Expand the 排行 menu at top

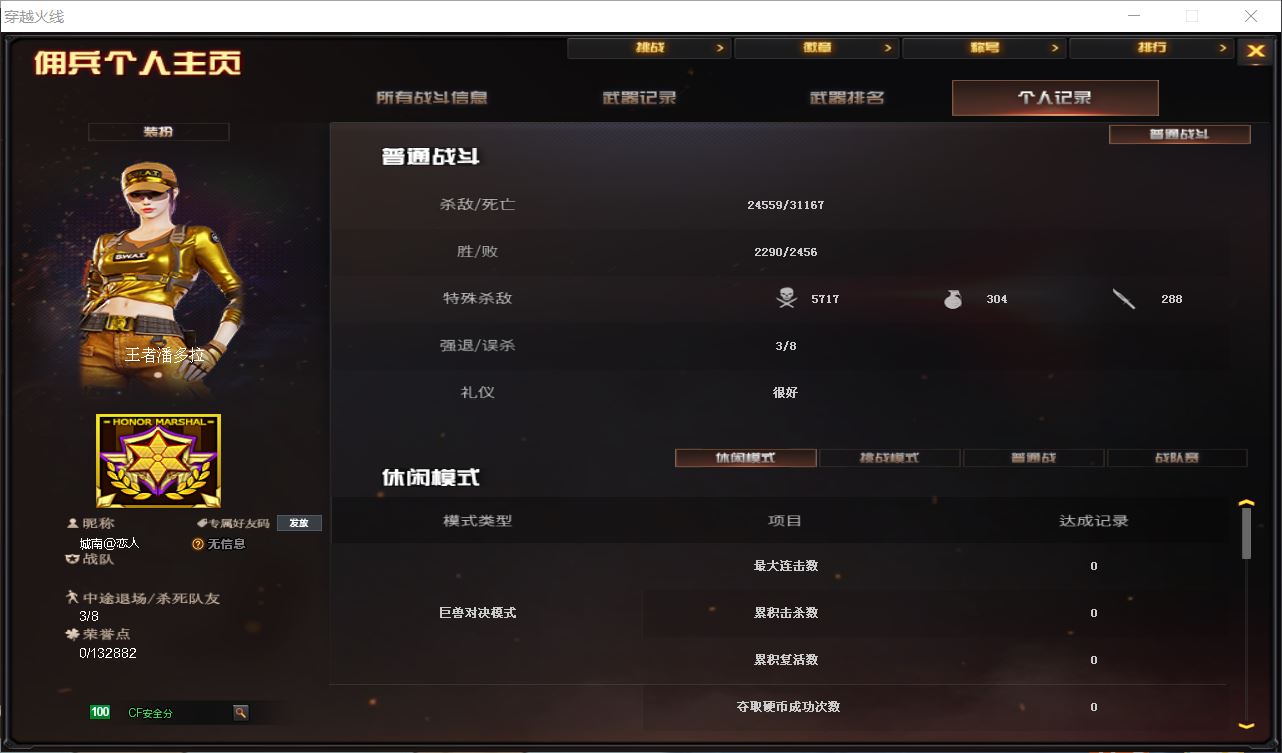[x=1150, y=48]
